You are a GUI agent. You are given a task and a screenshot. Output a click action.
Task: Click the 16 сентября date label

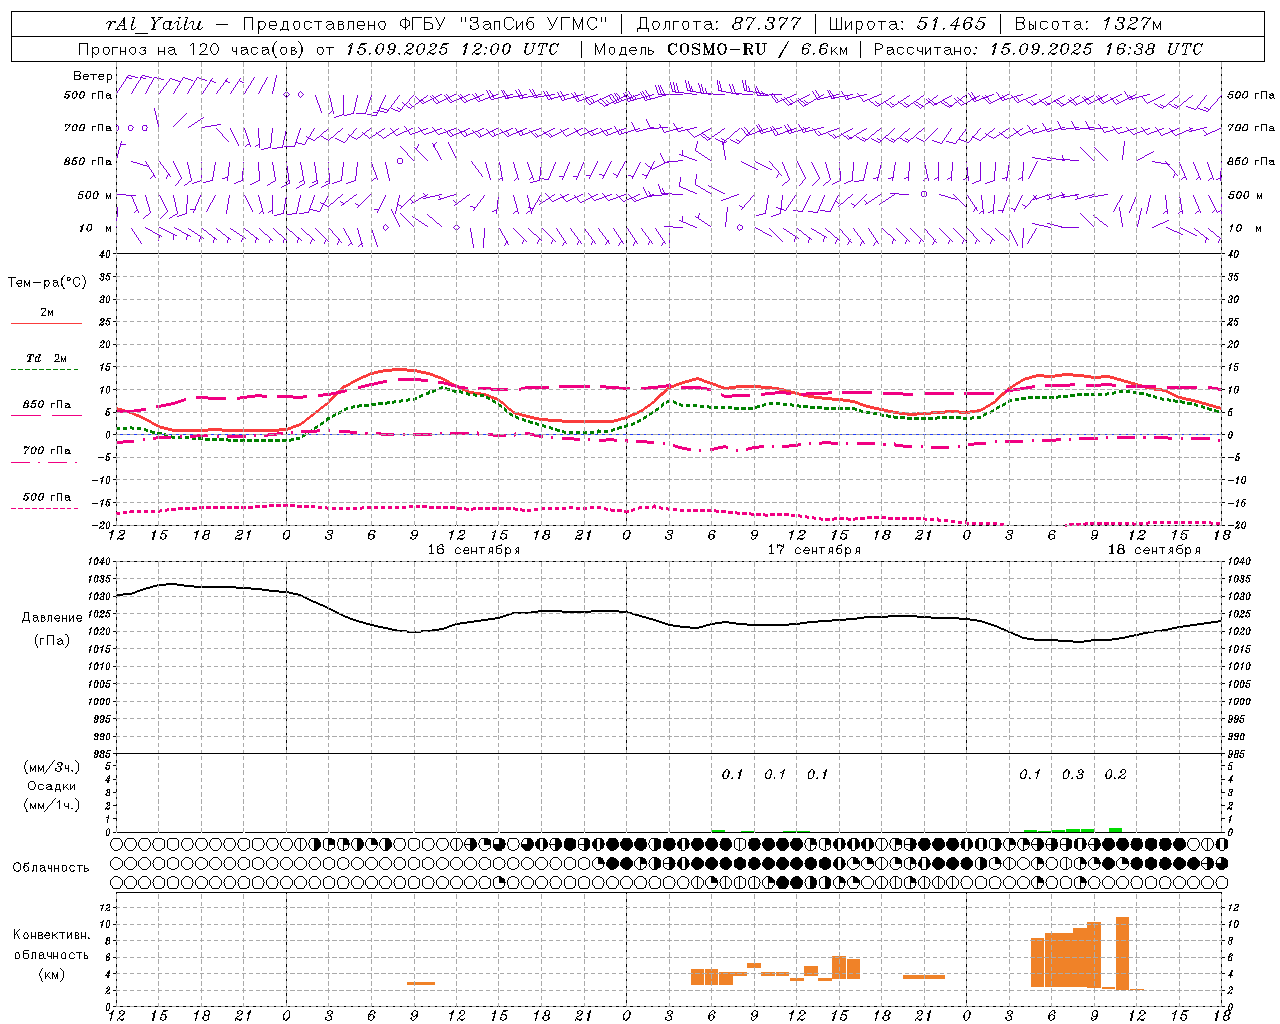[x=474, y=550]
